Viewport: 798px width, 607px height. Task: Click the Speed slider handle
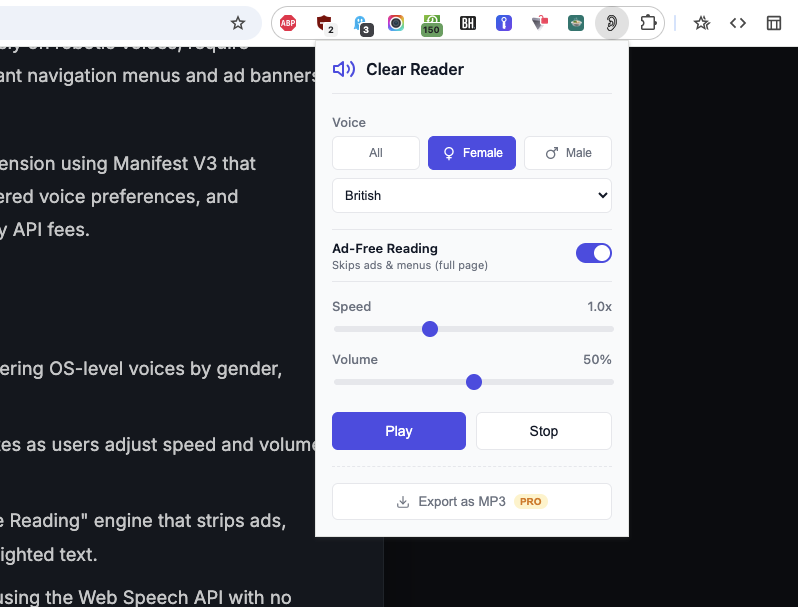(x=430, y=329)
